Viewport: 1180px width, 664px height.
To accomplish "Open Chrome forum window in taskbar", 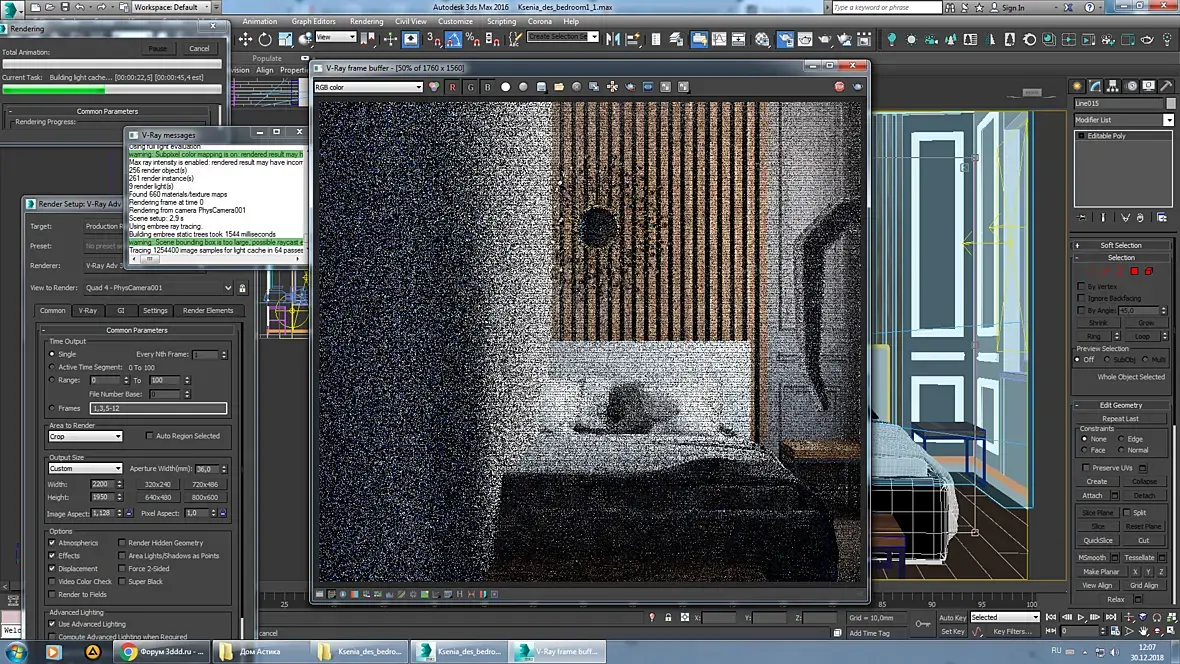I will (162, 652).
